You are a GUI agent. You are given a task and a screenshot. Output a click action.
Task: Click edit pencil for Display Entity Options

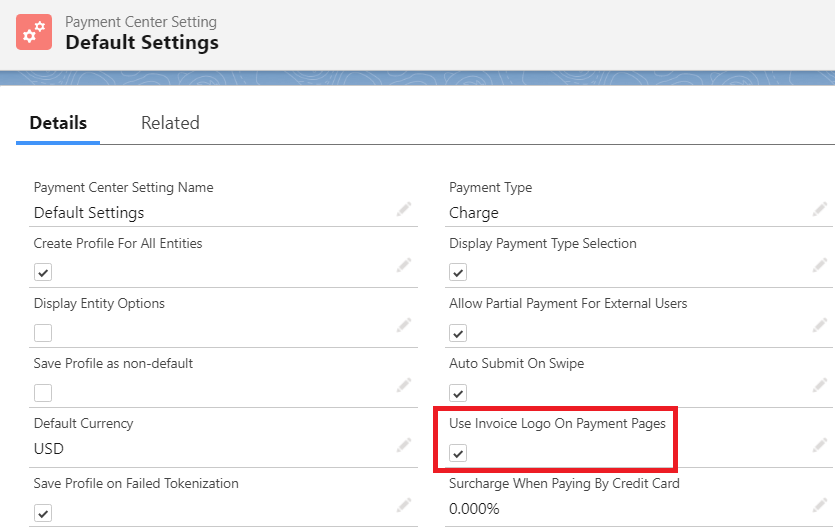tap(404, 325)
